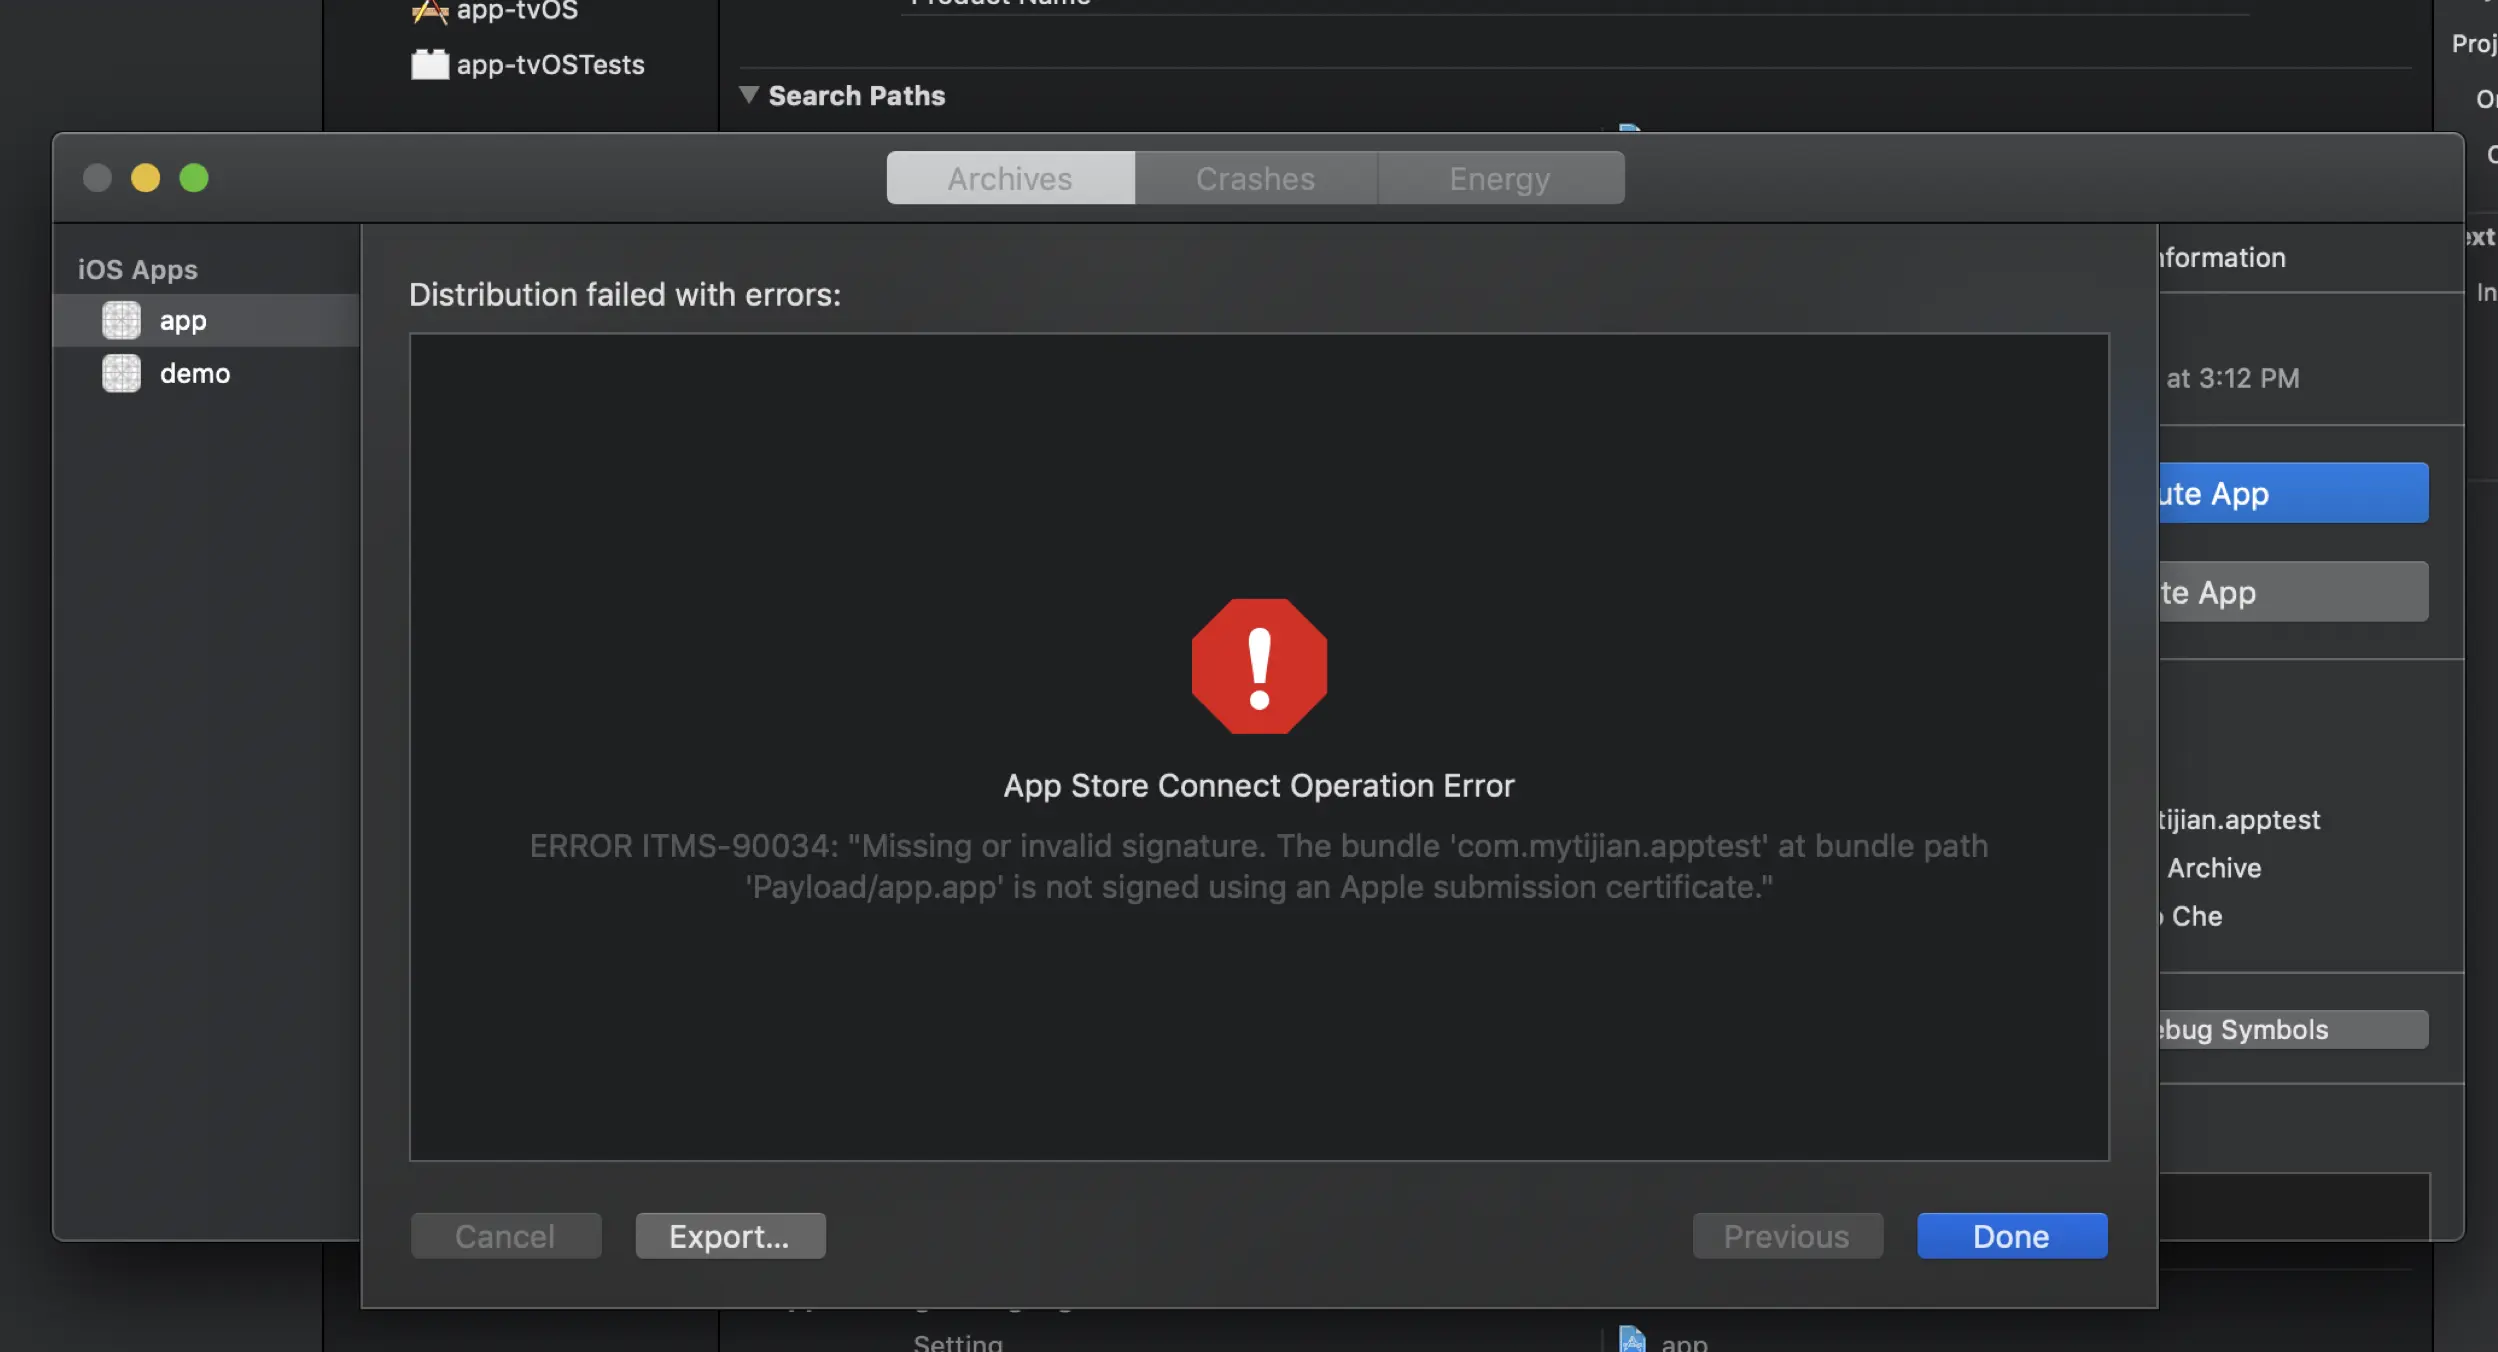Switch to the Energy tab
This screenshot has width=2498, height=1352.
pos(1499,179)
